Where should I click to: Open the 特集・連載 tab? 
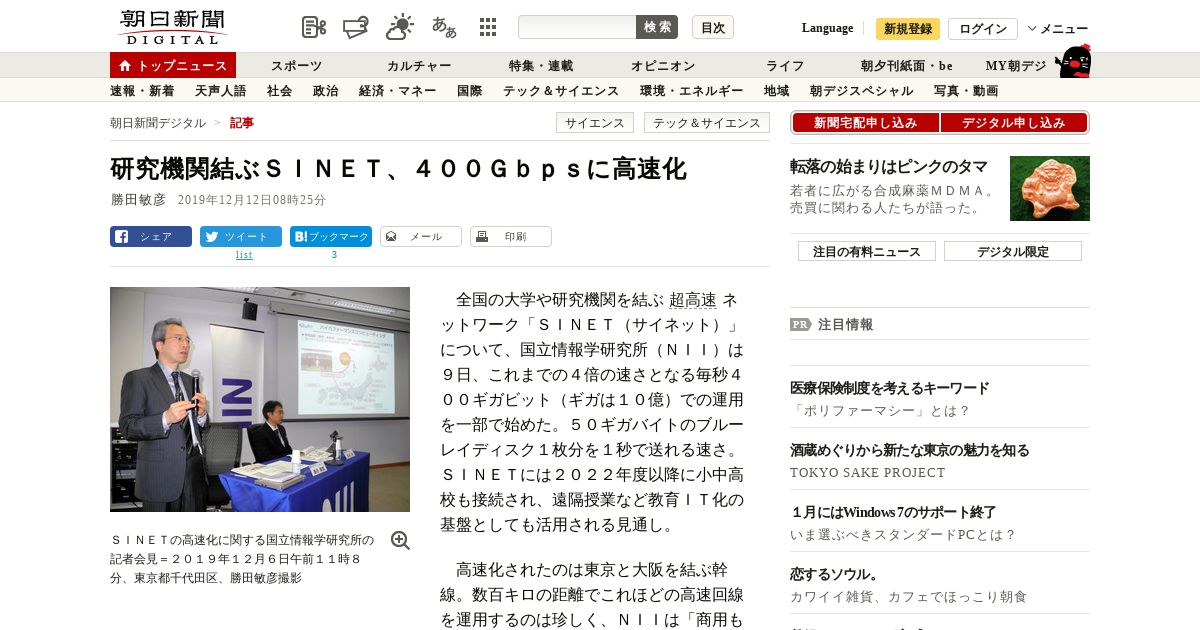pyautogui.click(x=541, y=66)
